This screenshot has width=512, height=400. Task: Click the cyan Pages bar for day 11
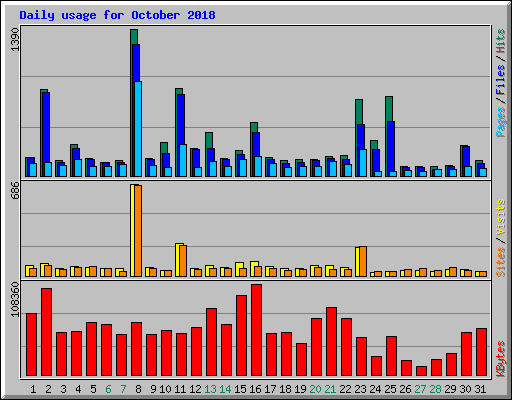coord(183,160)
